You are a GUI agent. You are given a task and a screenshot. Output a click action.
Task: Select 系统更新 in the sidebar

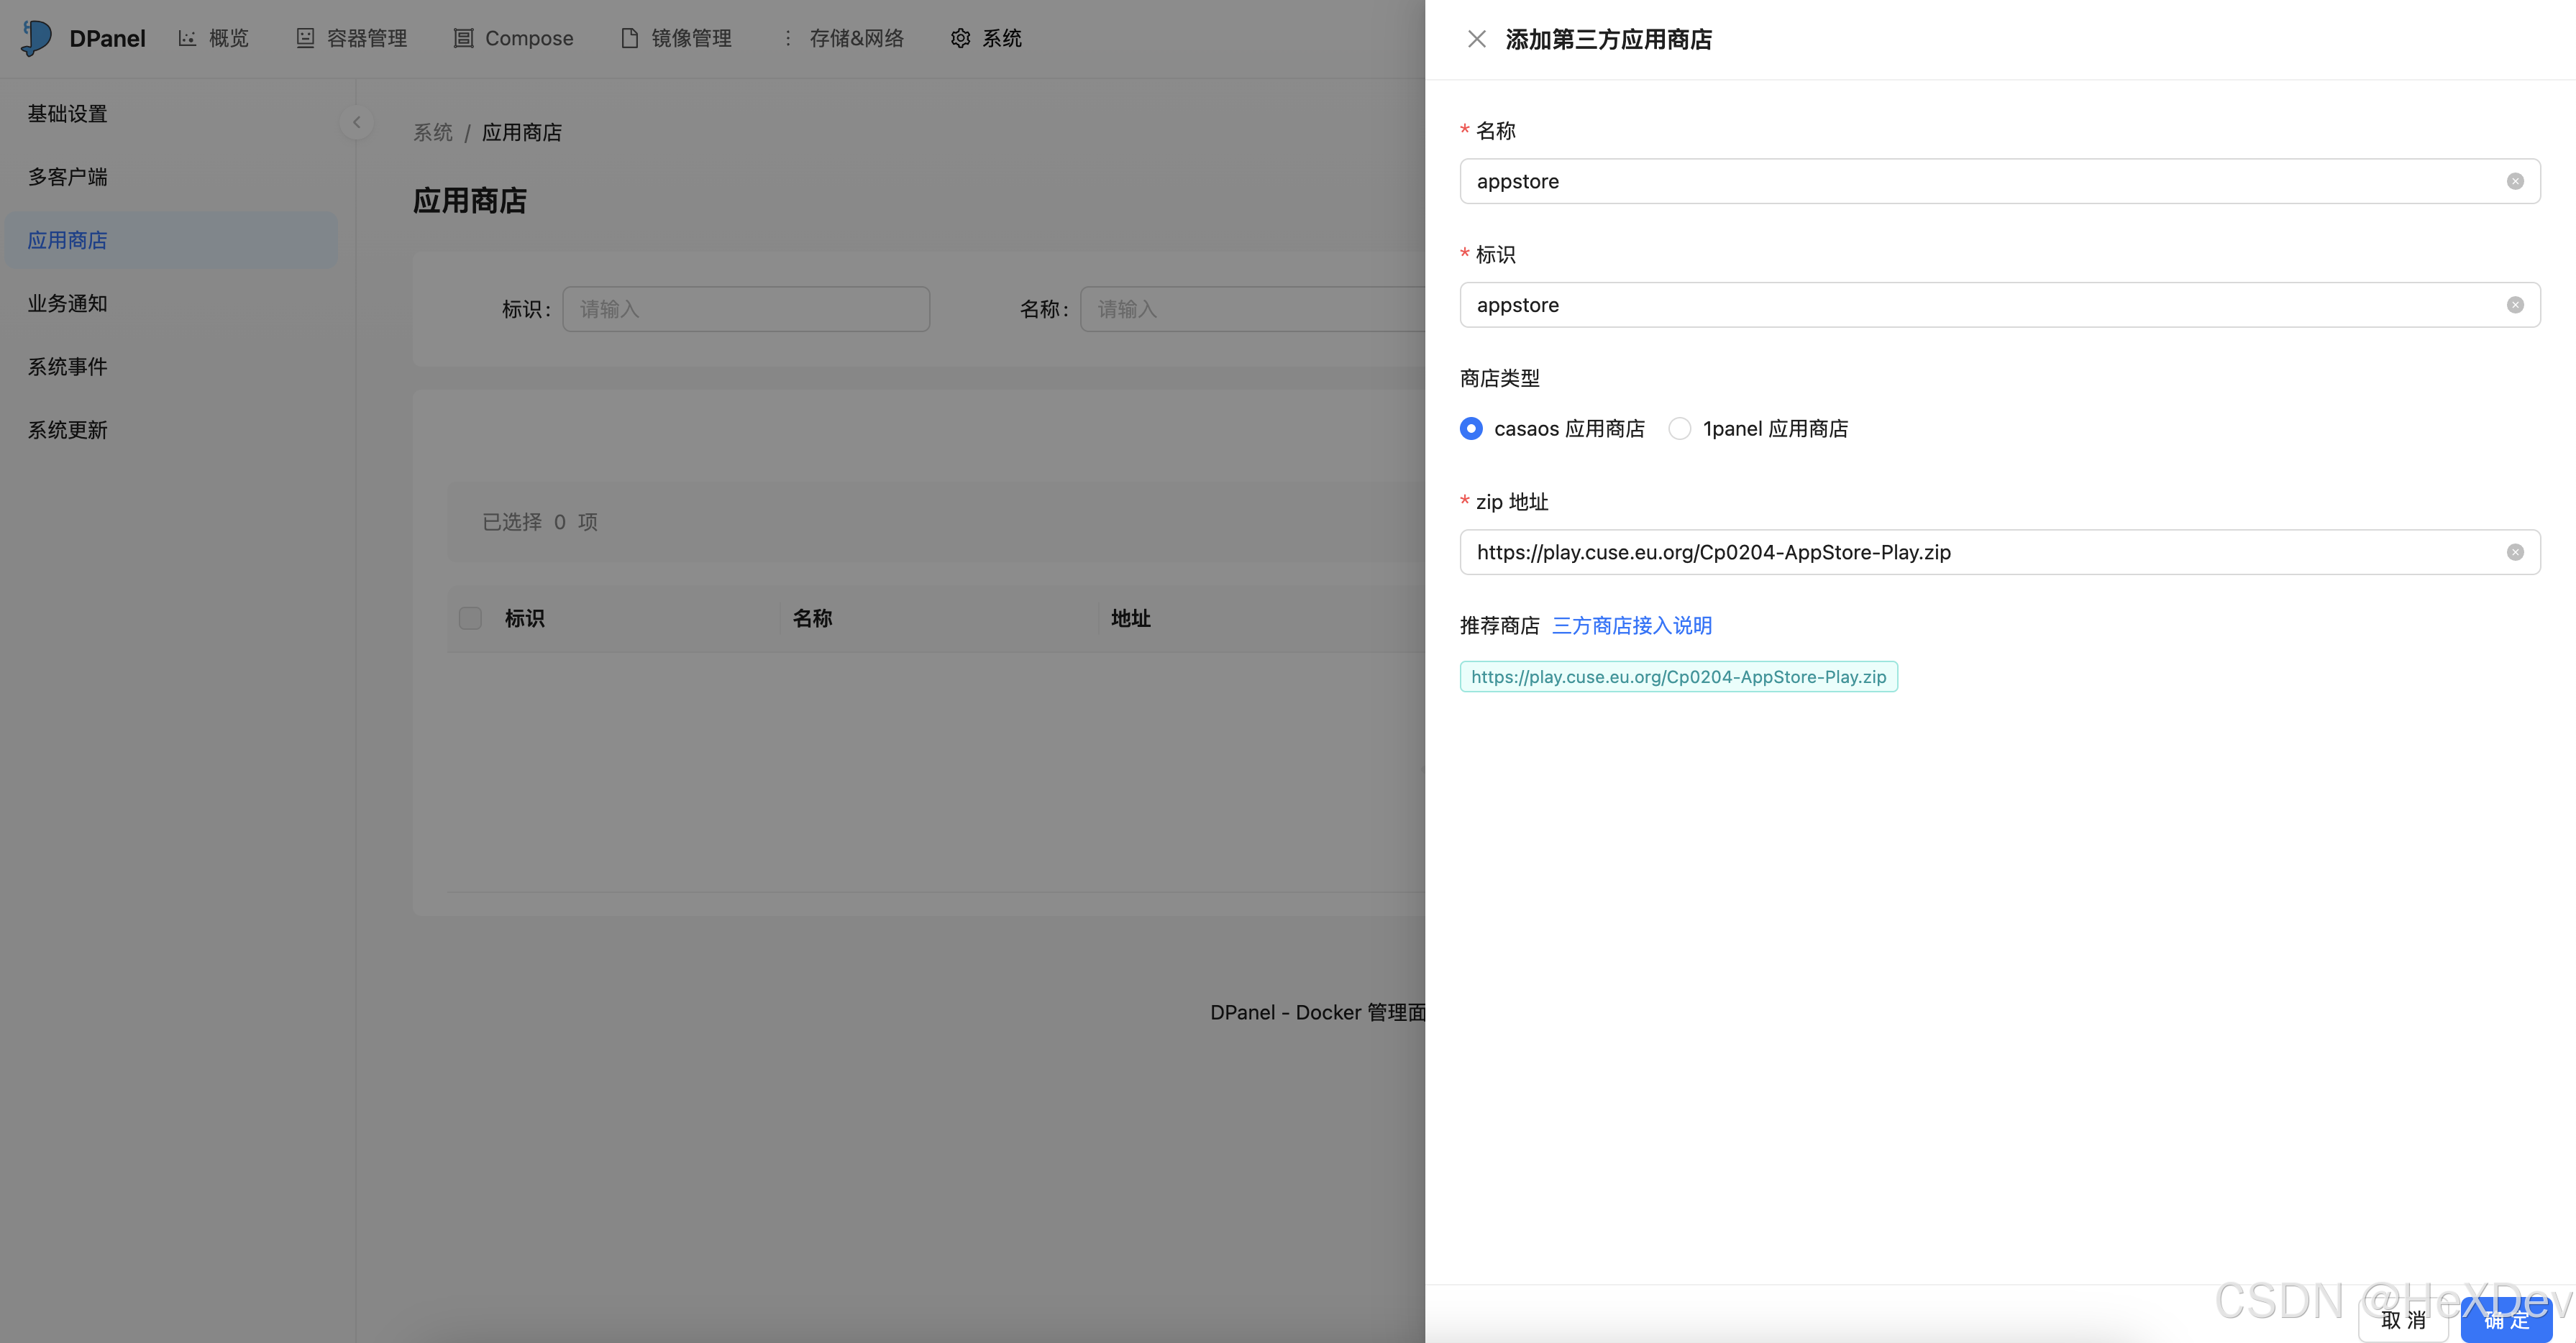click(x=170, y=430)
